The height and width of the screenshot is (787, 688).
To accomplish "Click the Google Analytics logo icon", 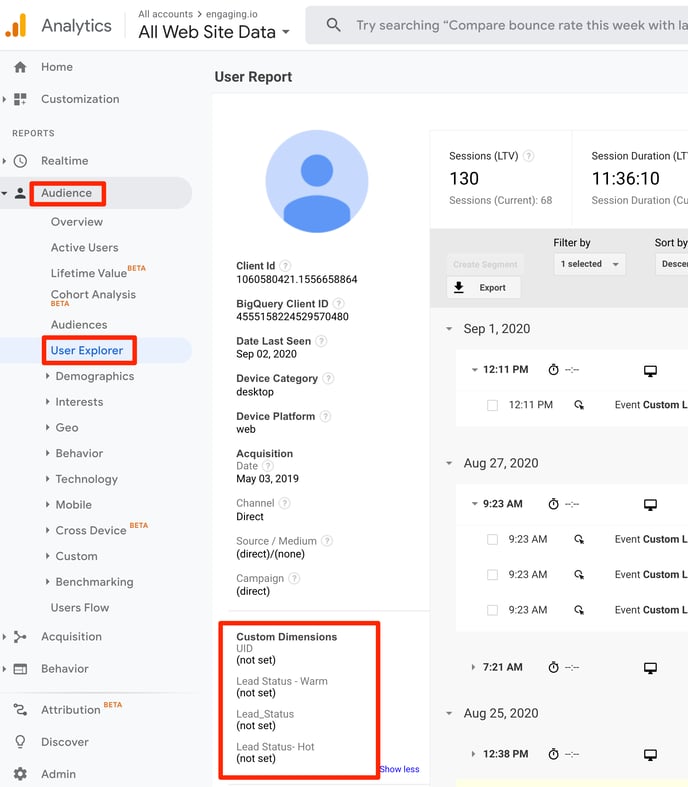I will [x=16, y=25].
